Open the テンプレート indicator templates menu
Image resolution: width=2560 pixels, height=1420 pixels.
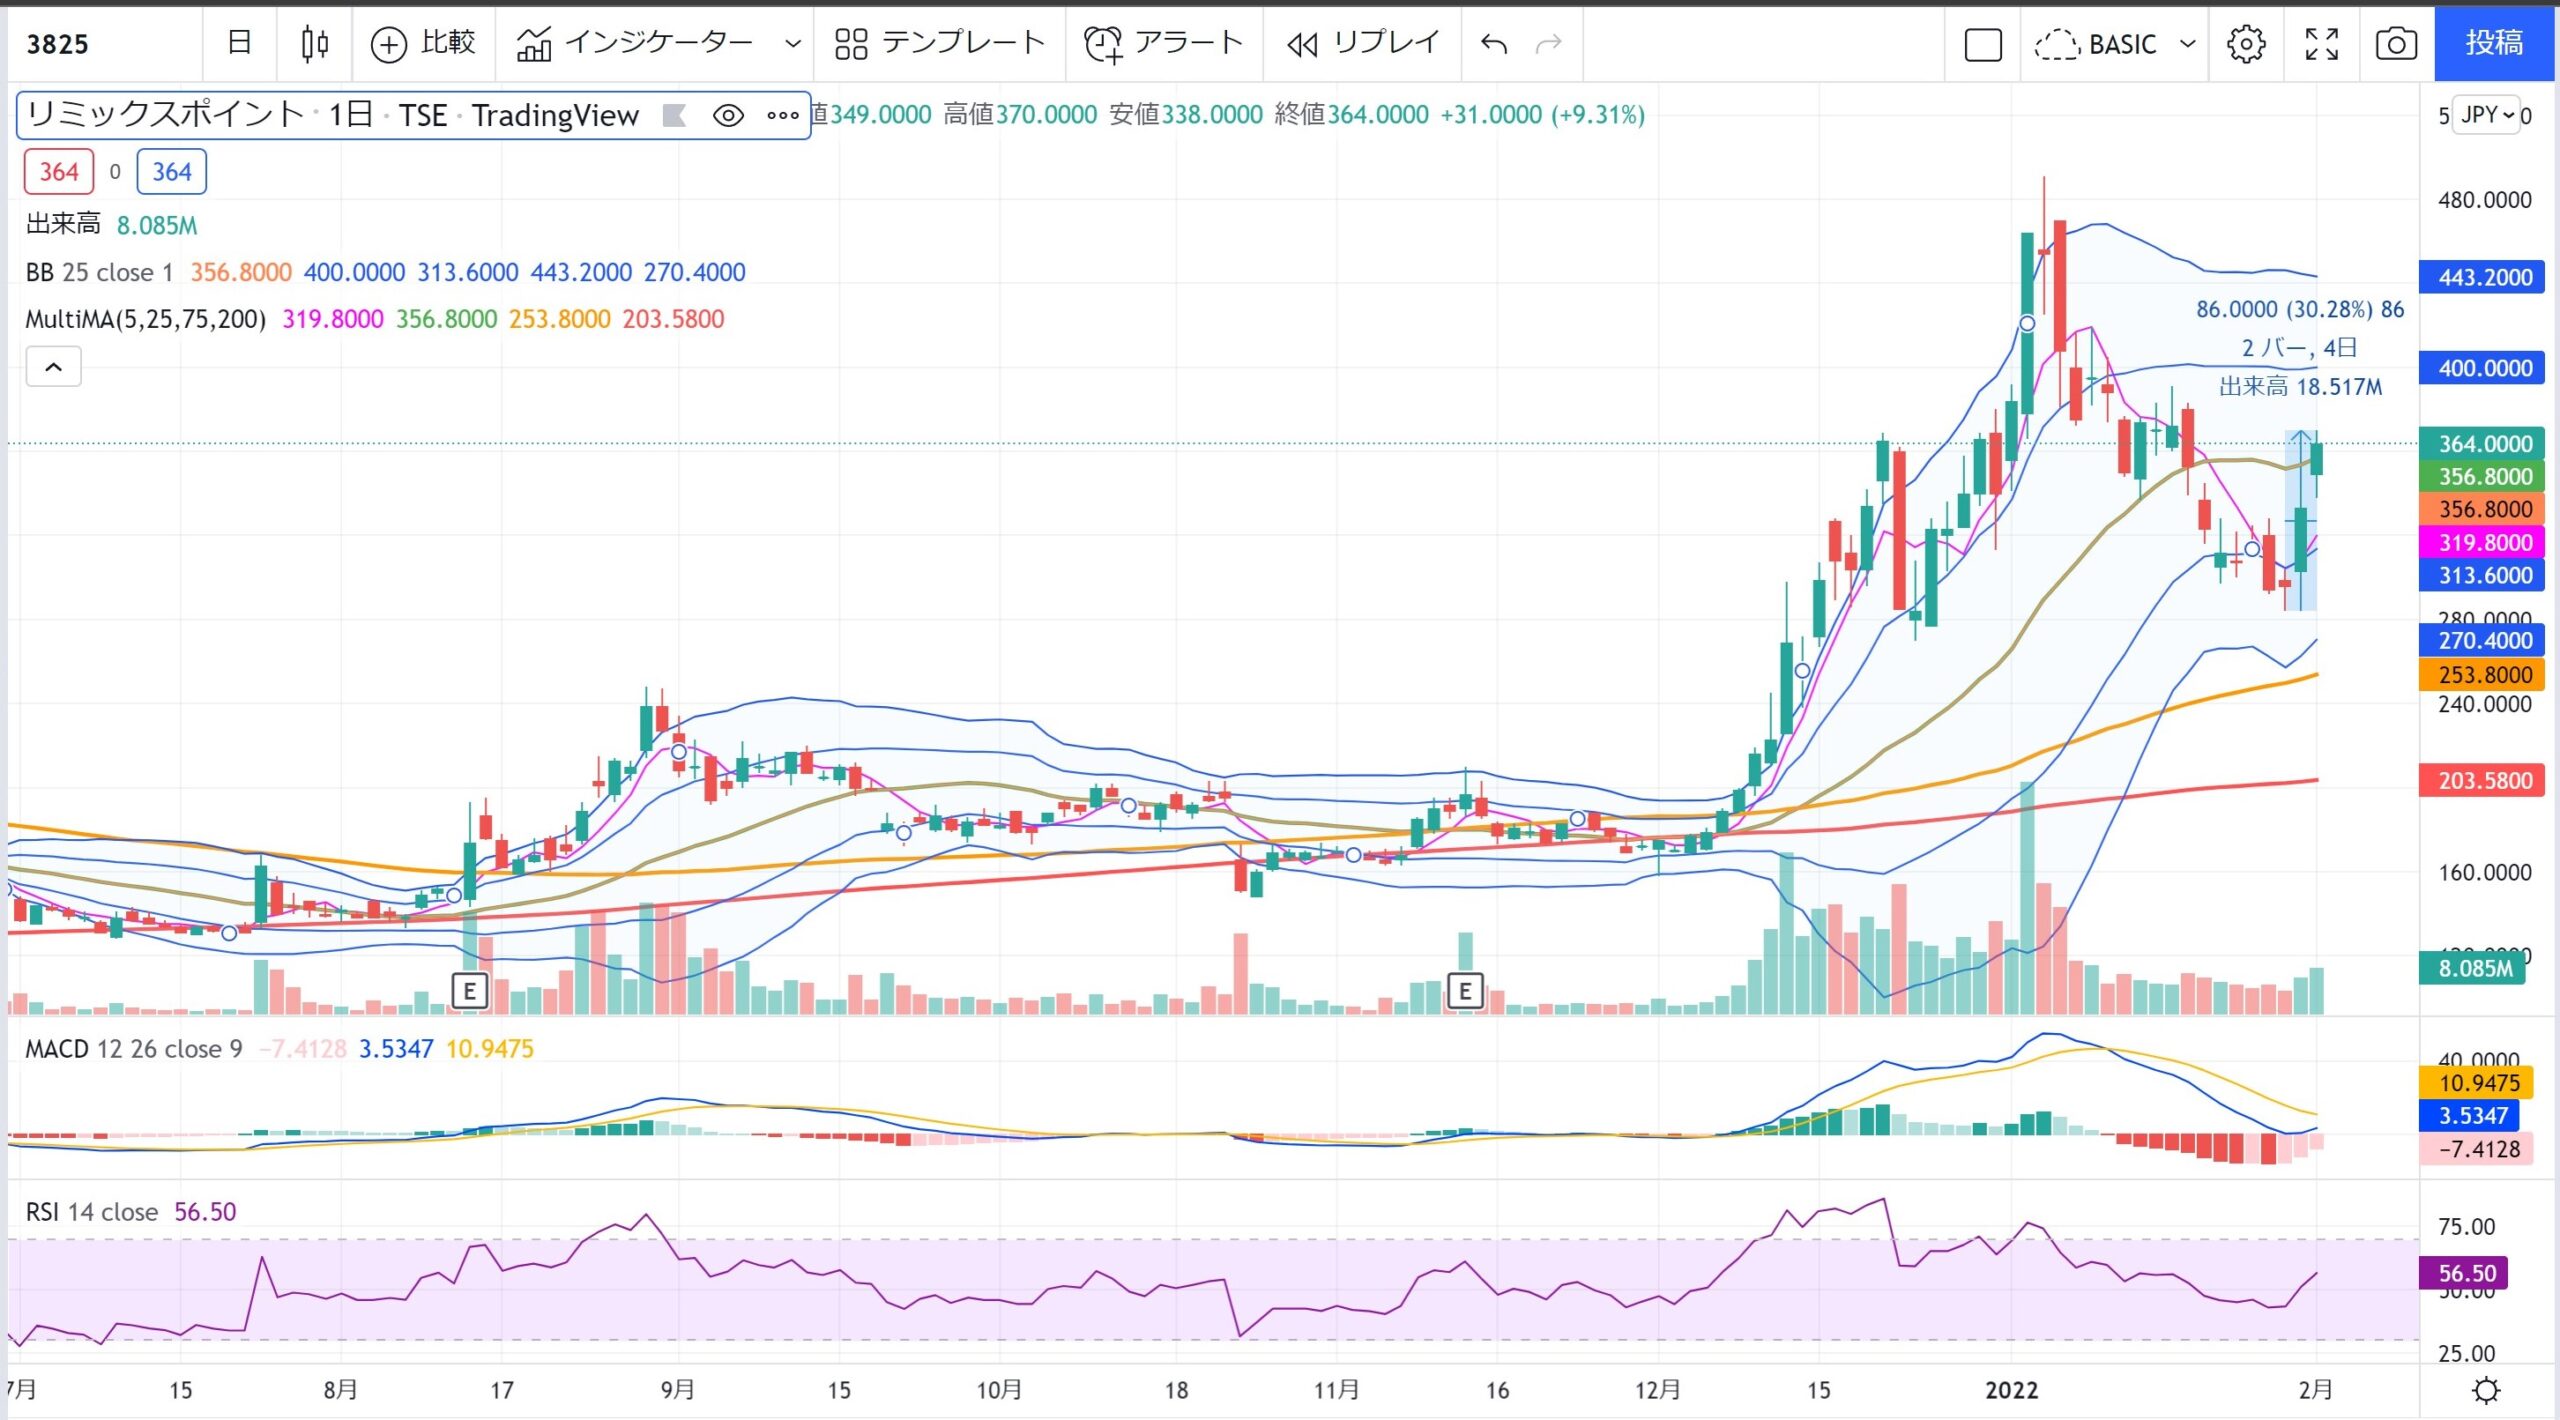(939, 43)
